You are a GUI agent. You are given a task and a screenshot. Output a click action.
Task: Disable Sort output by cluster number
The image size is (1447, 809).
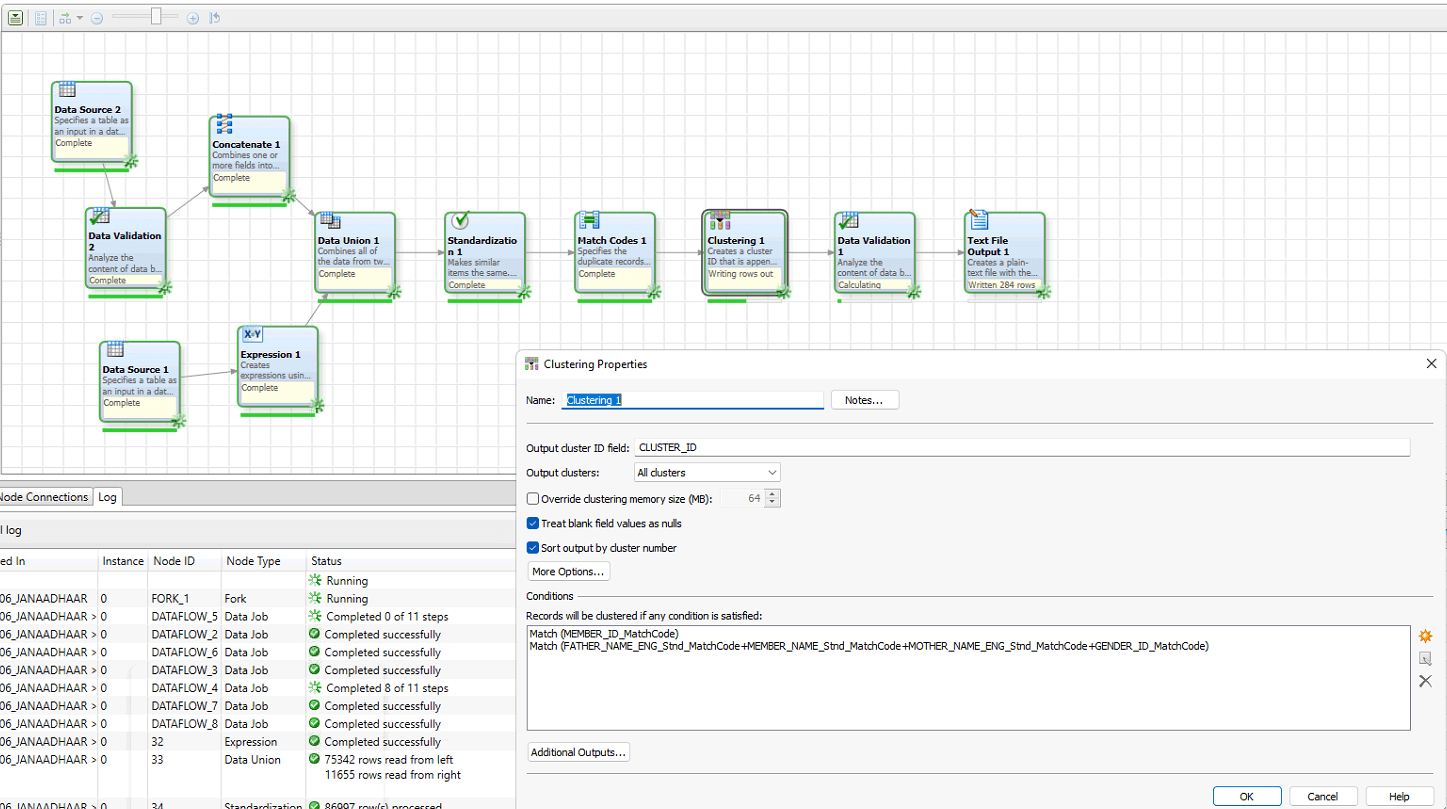pos(532,547)
